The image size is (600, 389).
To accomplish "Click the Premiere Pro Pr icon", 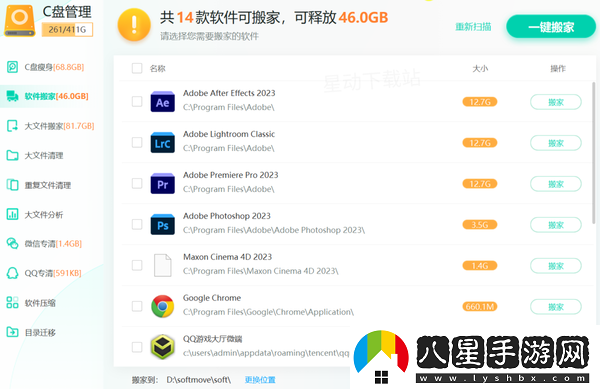I will click(x=163, y=184).
